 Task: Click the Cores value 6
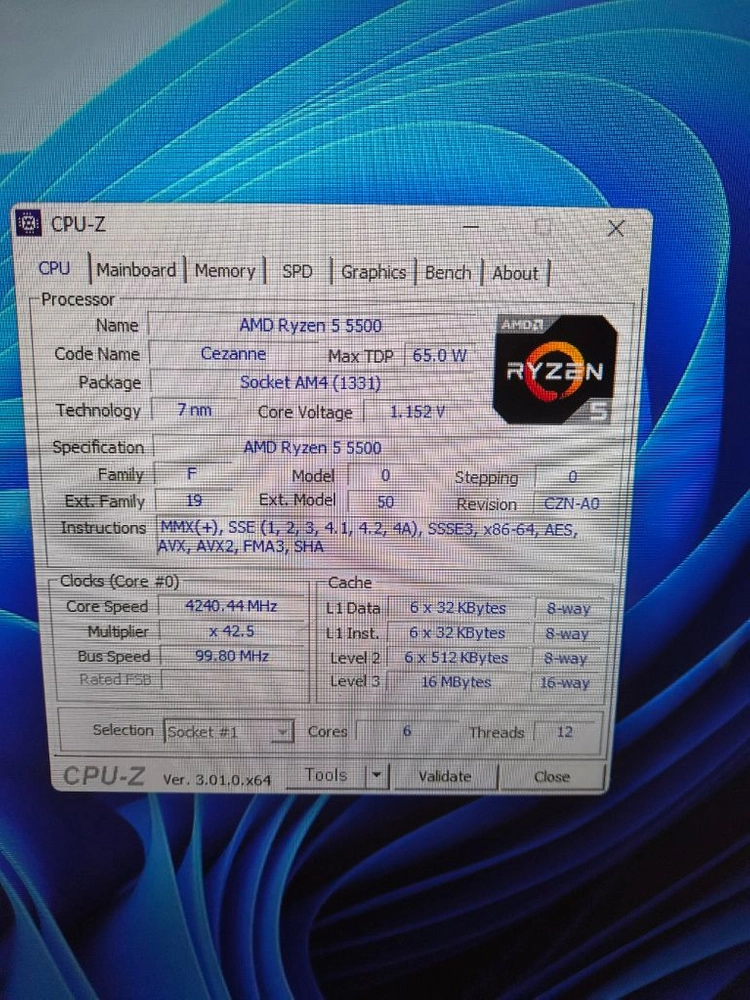(x=406, y=732)
